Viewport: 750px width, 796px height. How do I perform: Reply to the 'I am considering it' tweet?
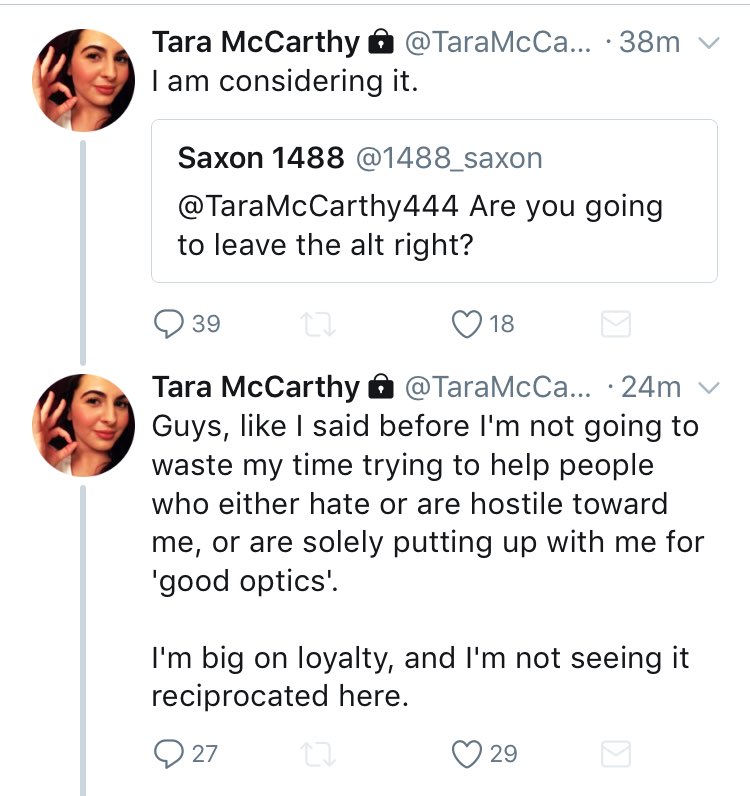click(167, 323)
